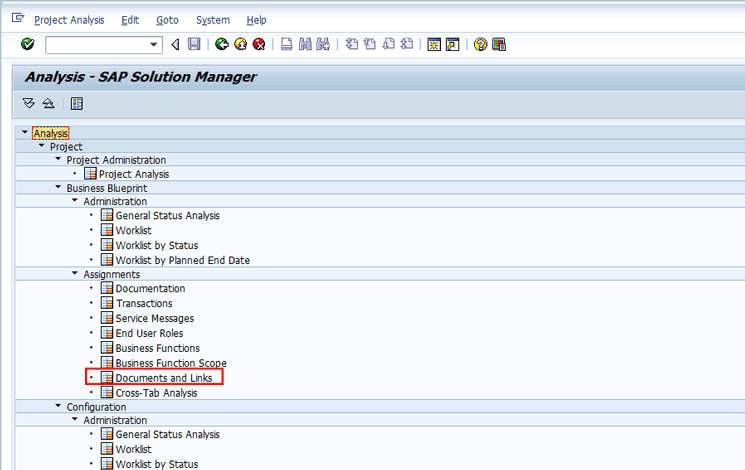Screen dimensions: 745x470
Task: Collapse the Analysis root node
Action: 25,132
